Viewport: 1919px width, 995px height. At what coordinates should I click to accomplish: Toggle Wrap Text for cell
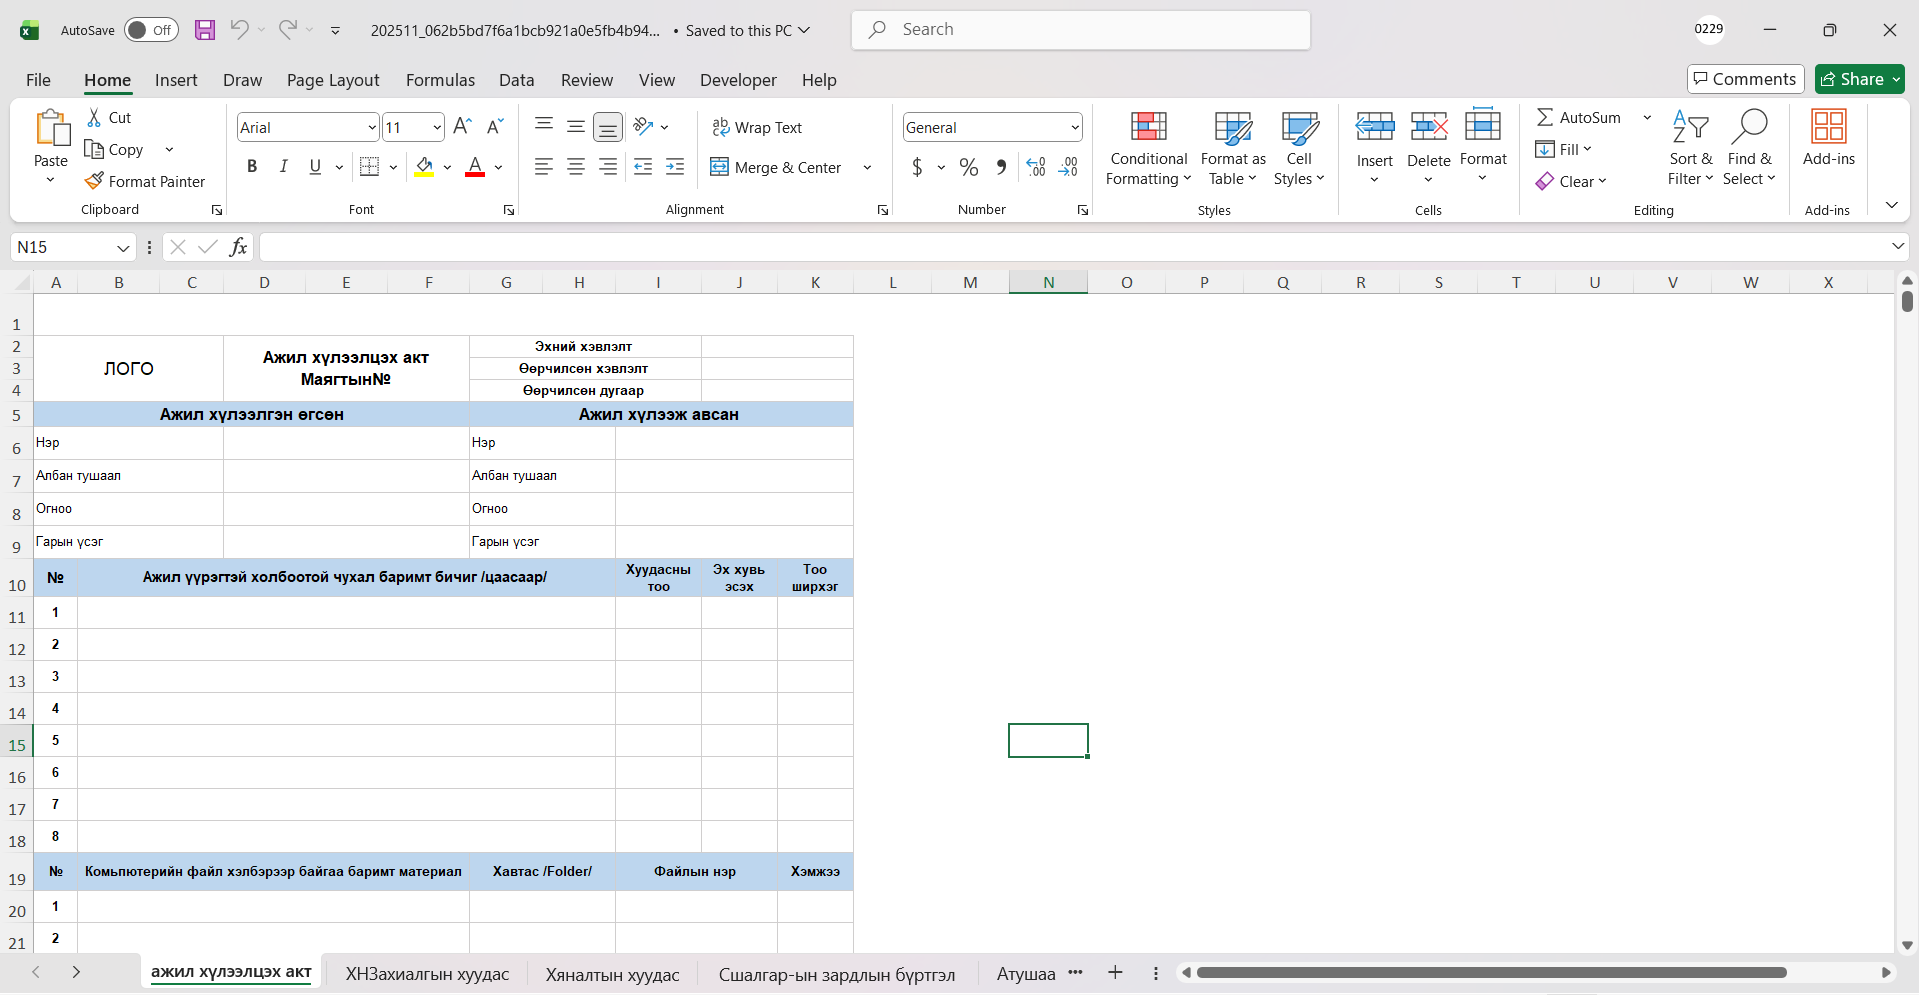(757, 127)
